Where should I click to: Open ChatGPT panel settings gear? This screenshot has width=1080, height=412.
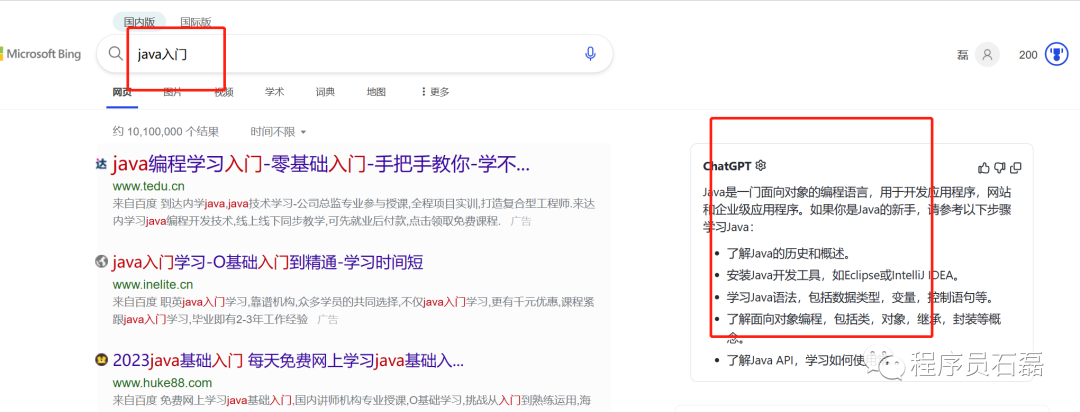pyautogui.click(x=761, y=166)
